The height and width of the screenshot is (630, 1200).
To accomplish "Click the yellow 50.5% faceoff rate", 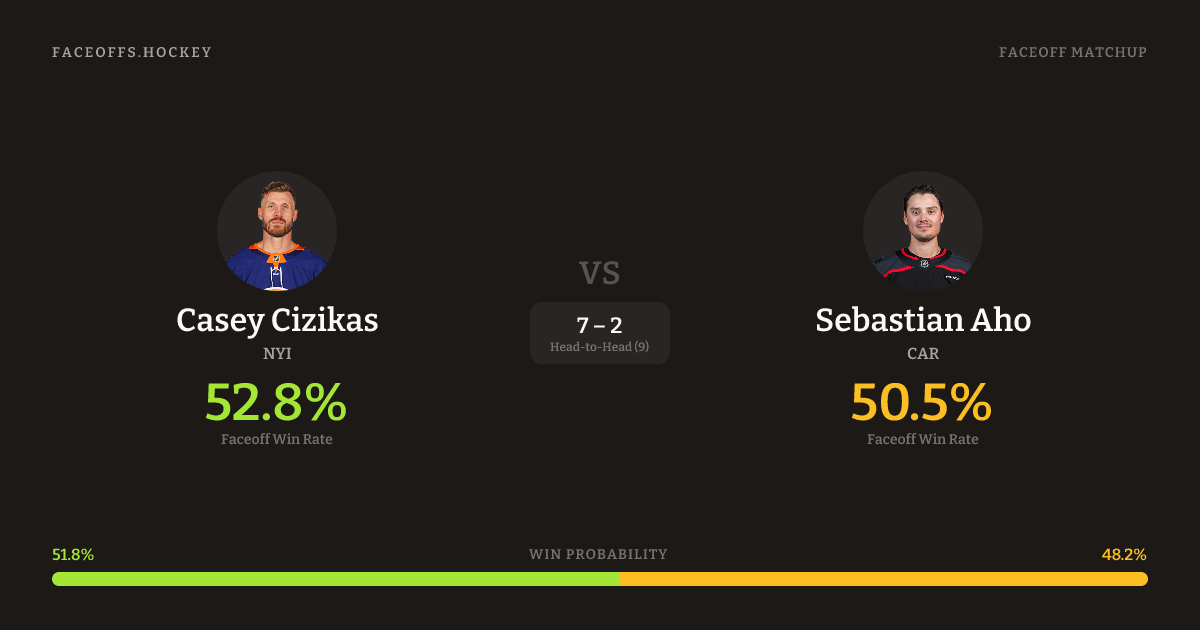I will pyautogui.click(x=921, y=402).
